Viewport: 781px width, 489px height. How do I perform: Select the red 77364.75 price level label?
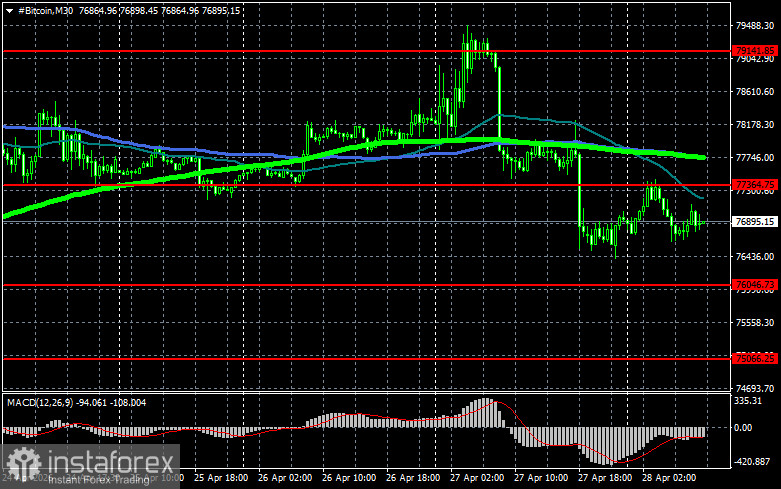pos(755,184)
